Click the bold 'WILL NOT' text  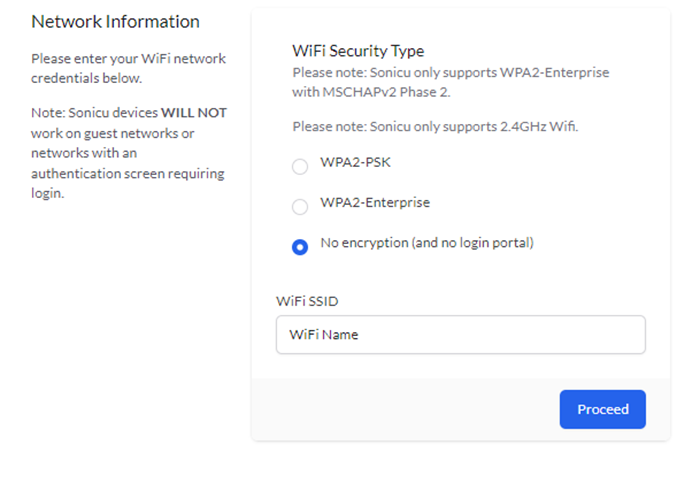pos(194,113)
